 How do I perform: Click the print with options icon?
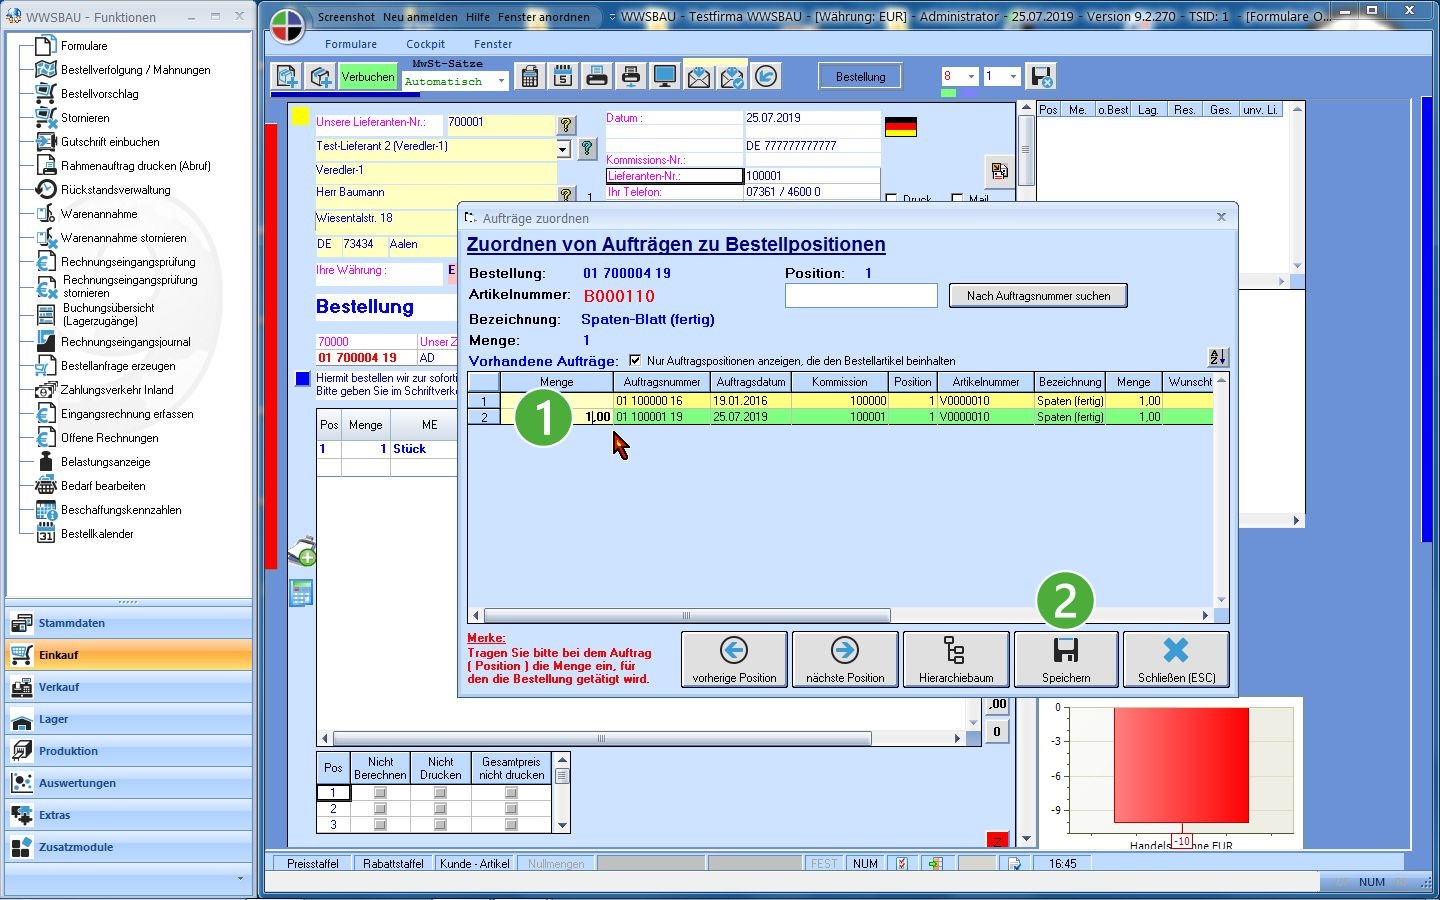pyautogui.click(x=631, y=76)
